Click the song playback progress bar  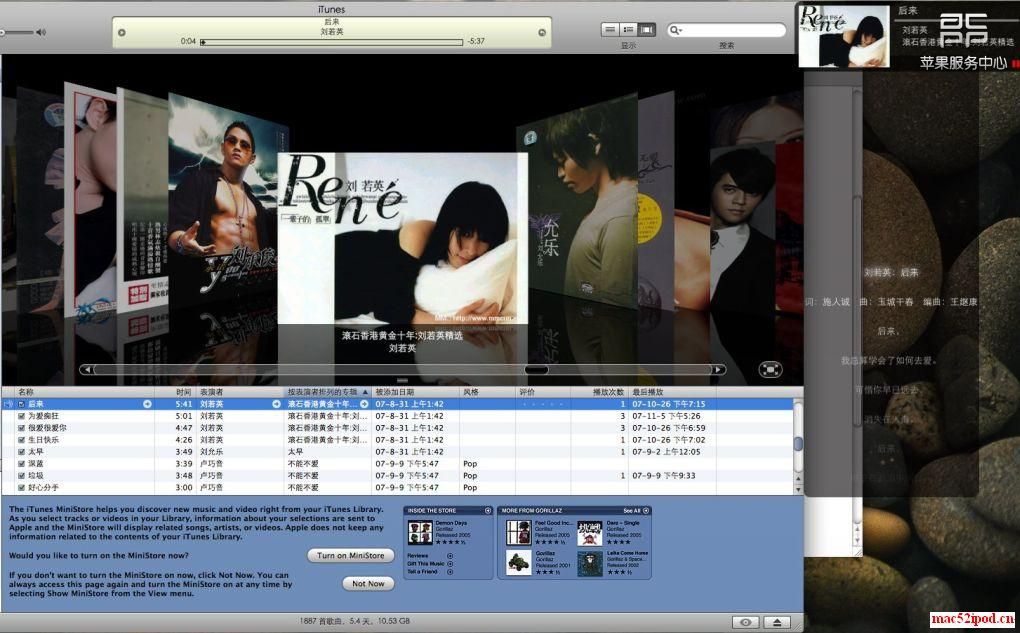point(332,42)
